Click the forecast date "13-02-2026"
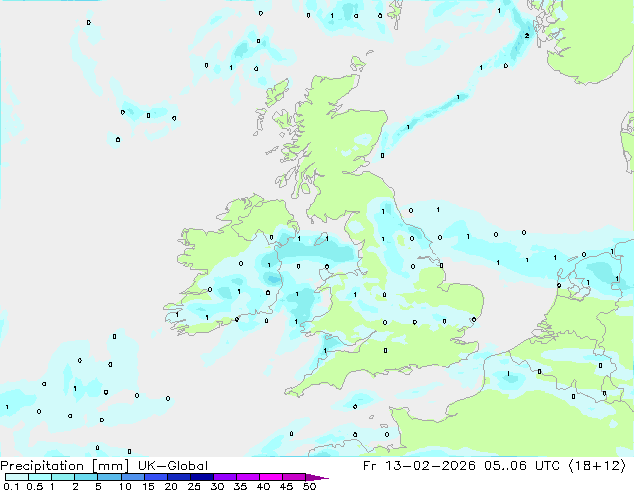 click(430, 466)
